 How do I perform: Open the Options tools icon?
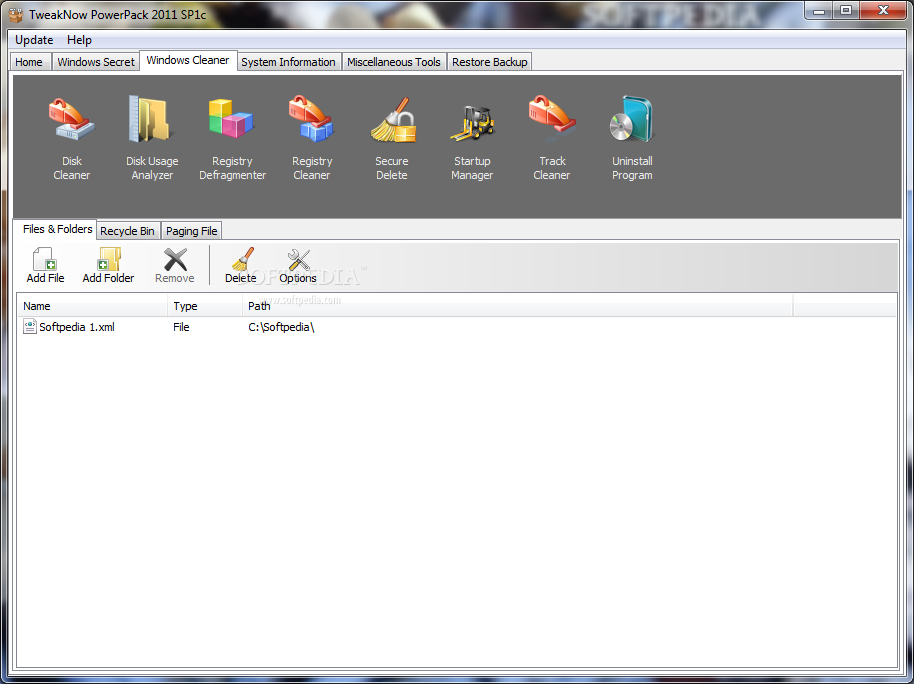[x=298, y=259]
